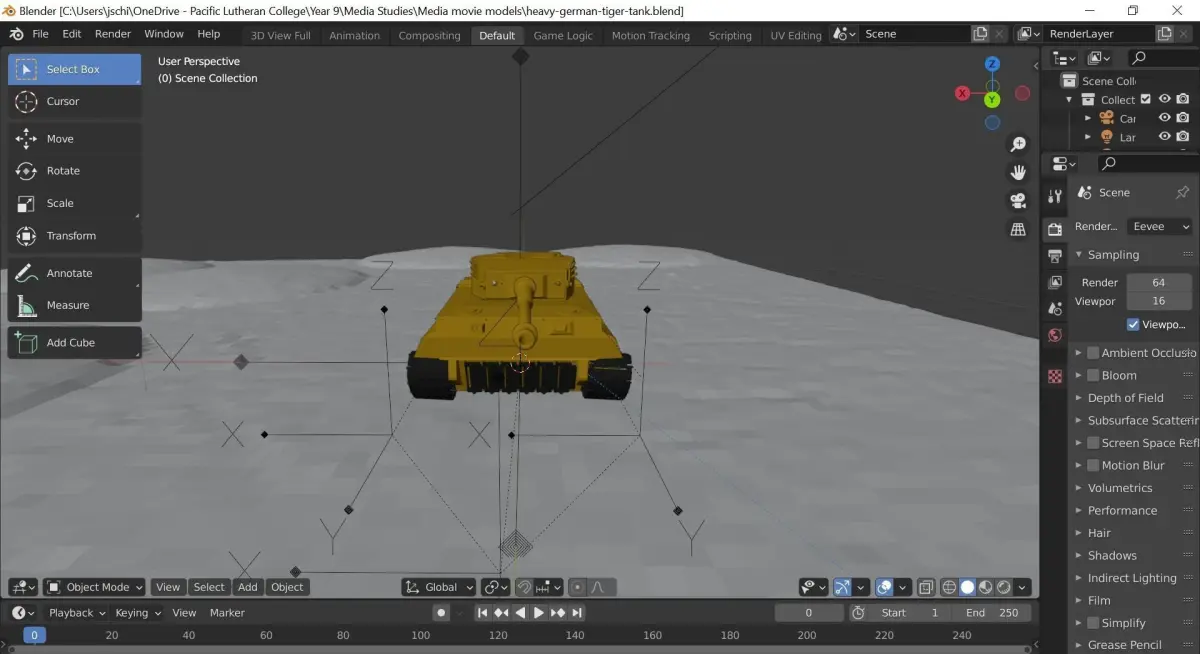Collapse the Sampling panel
The width and height of the screenshot is (1200, 654).
pyautogui.click(x=1079, y=255)
